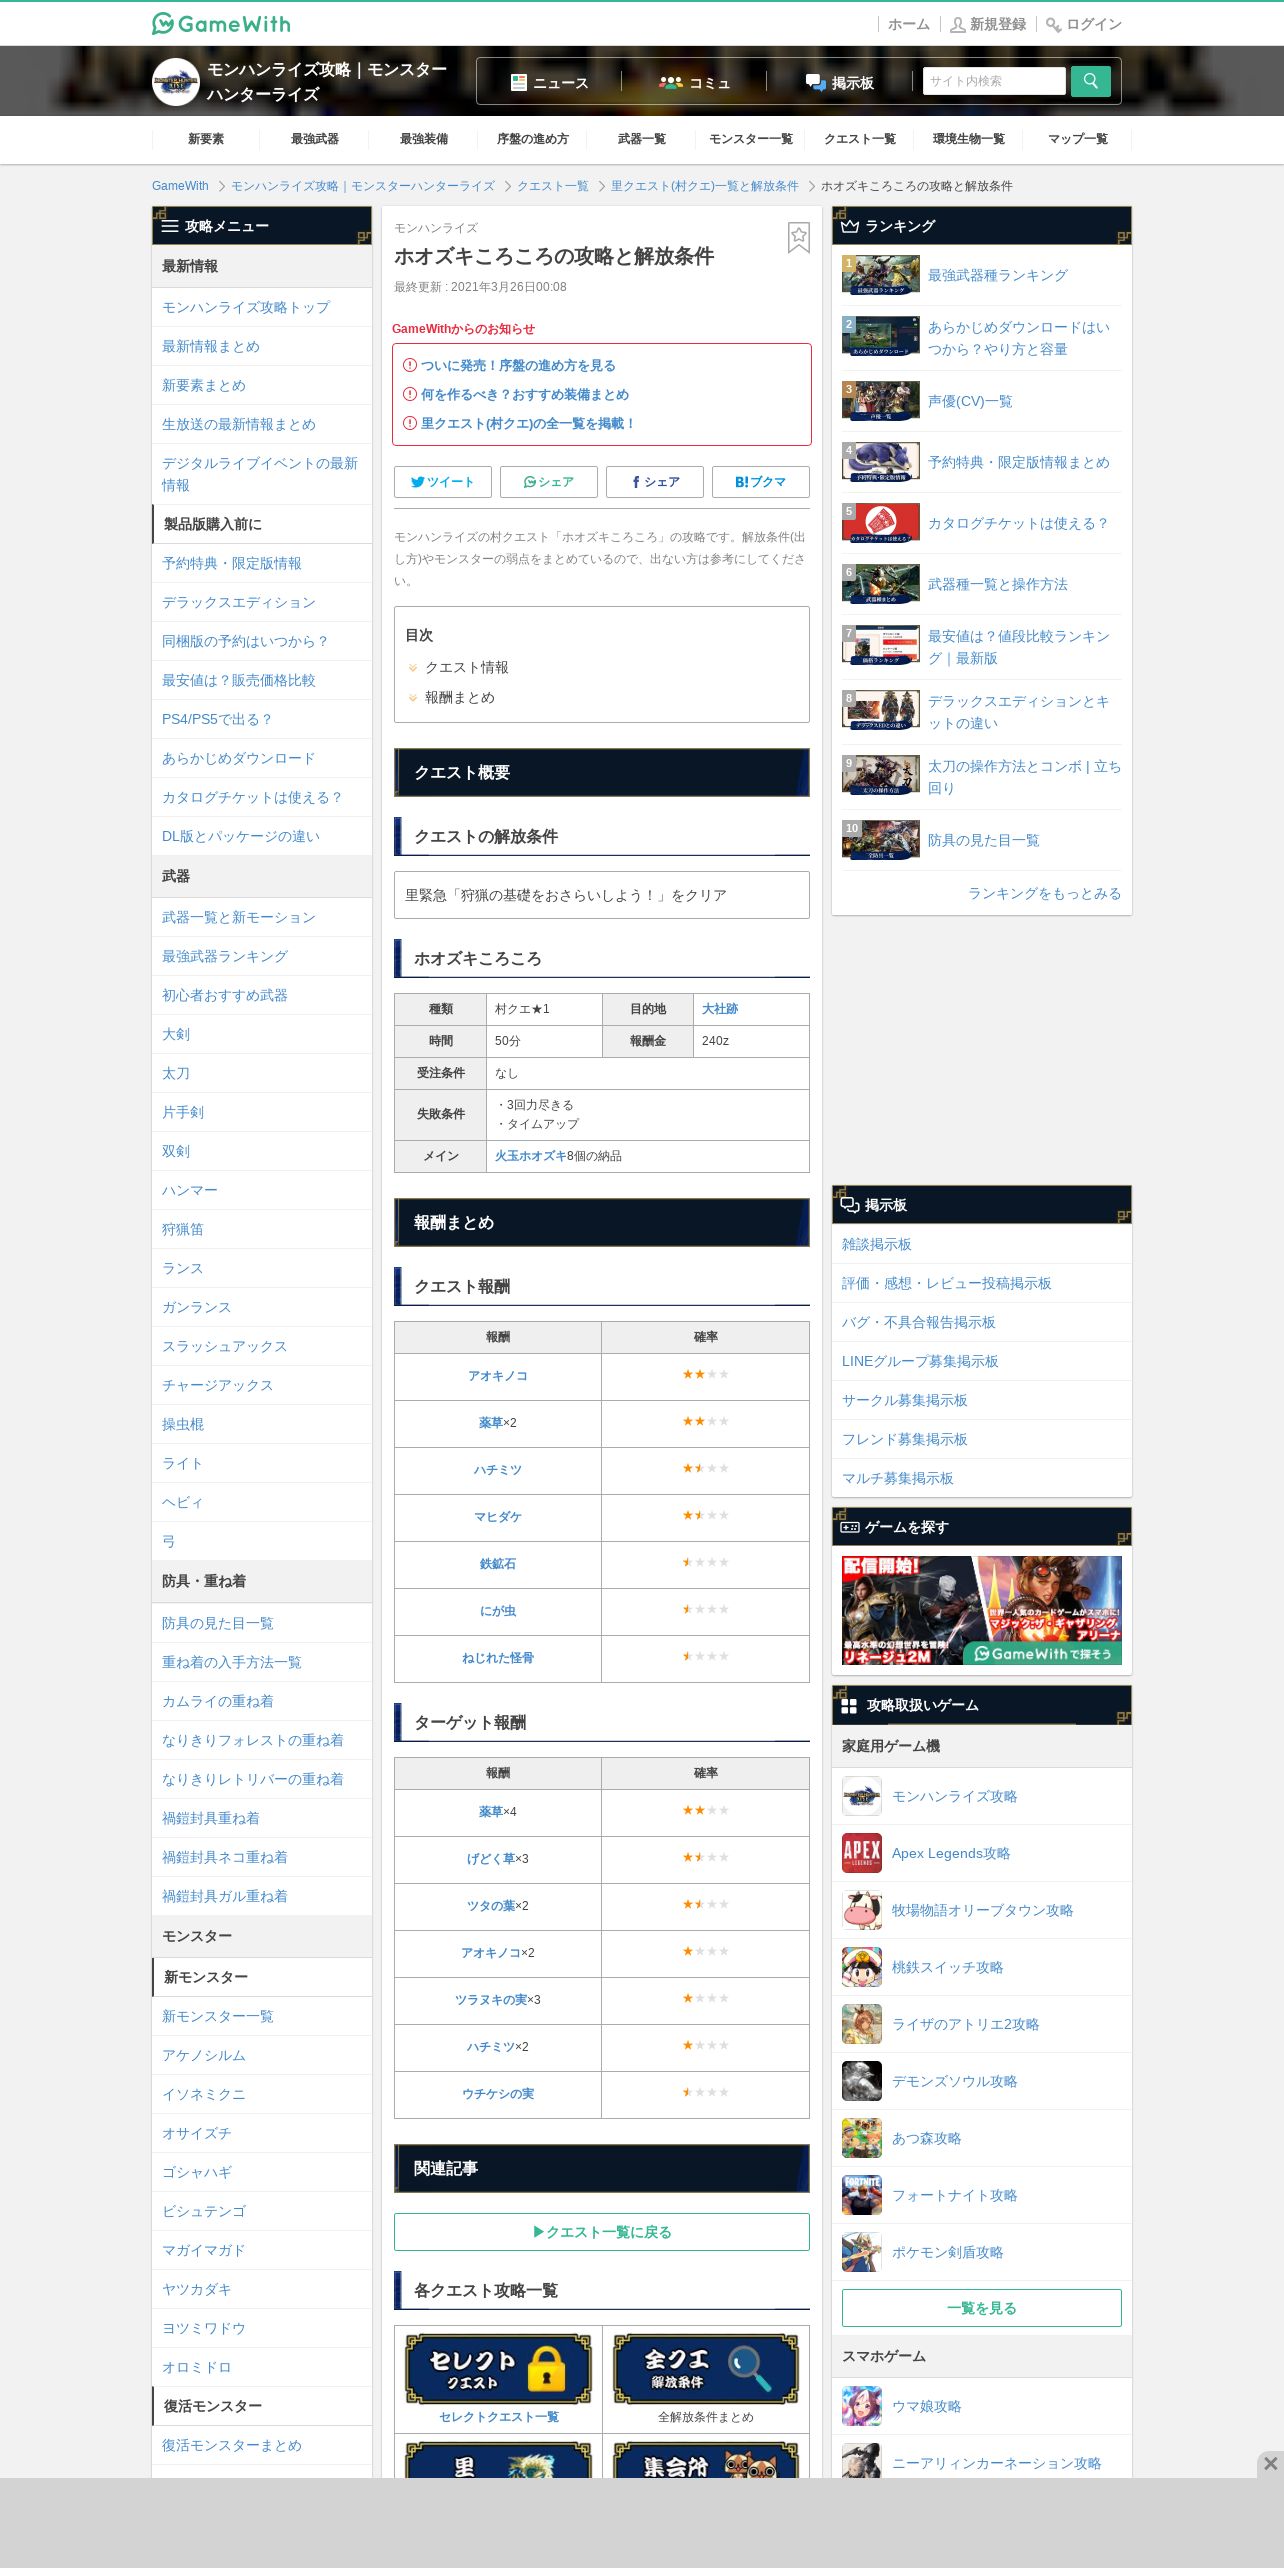Open the クエスト一覧 nav tab

tap(860, 139)
